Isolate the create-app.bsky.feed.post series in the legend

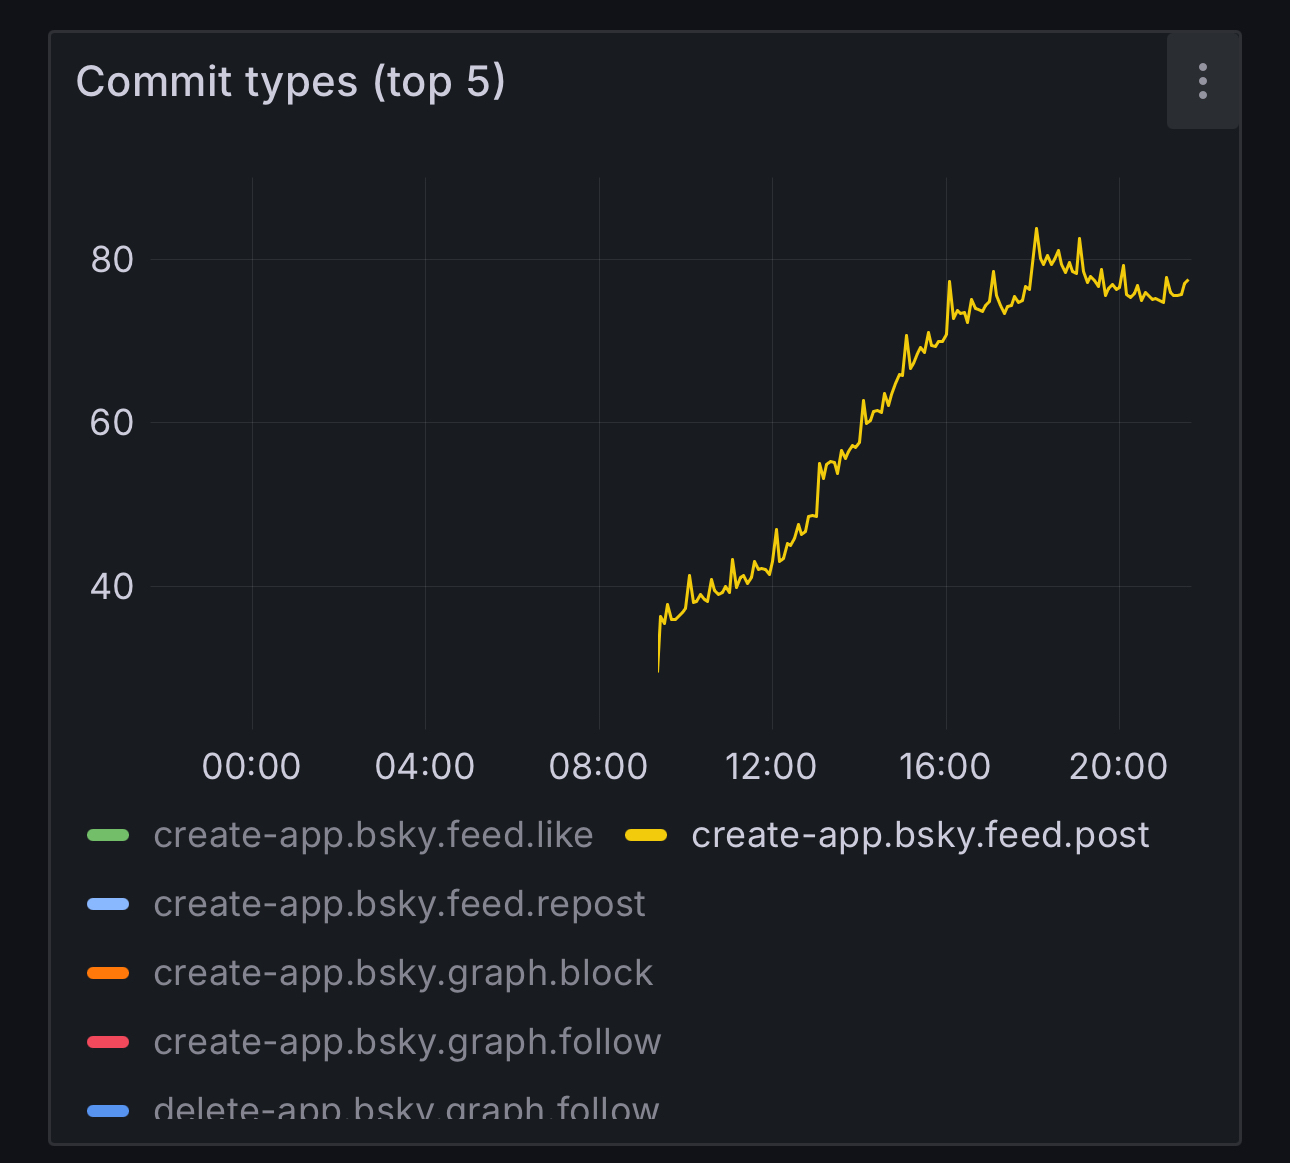pos(919,835)
